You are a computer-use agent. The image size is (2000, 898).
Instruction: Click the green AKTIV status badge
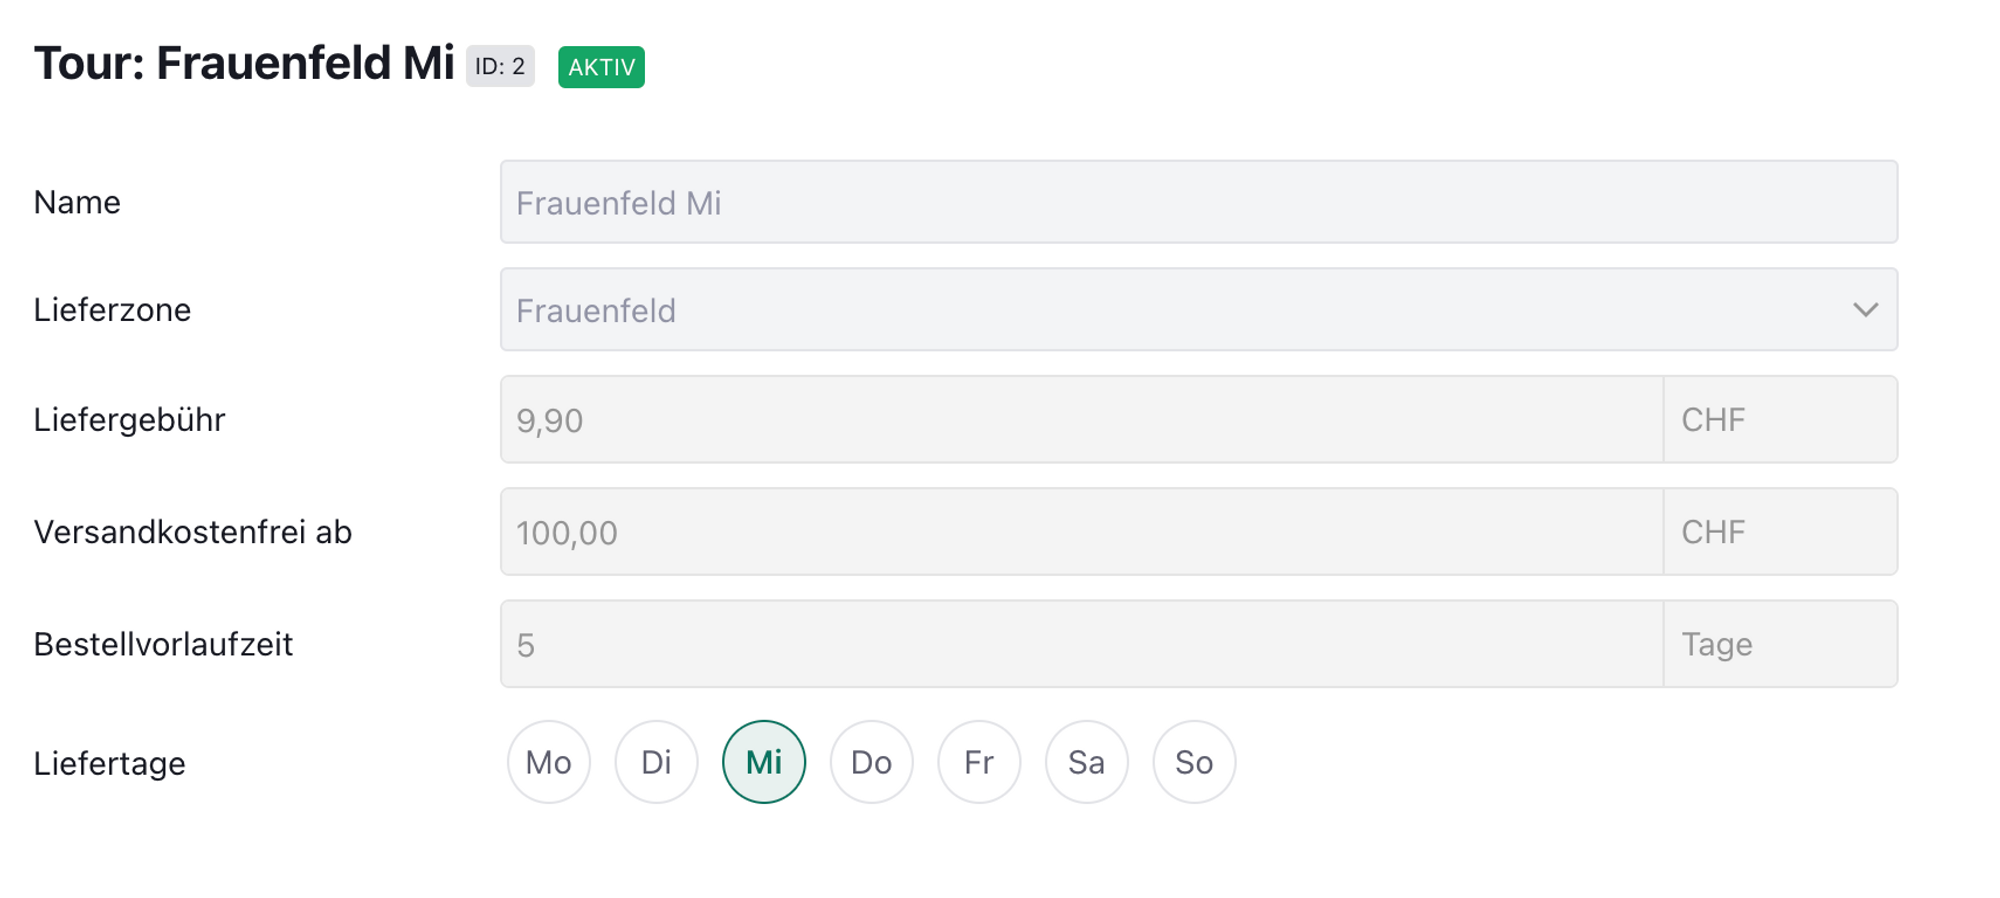[601, 67]
